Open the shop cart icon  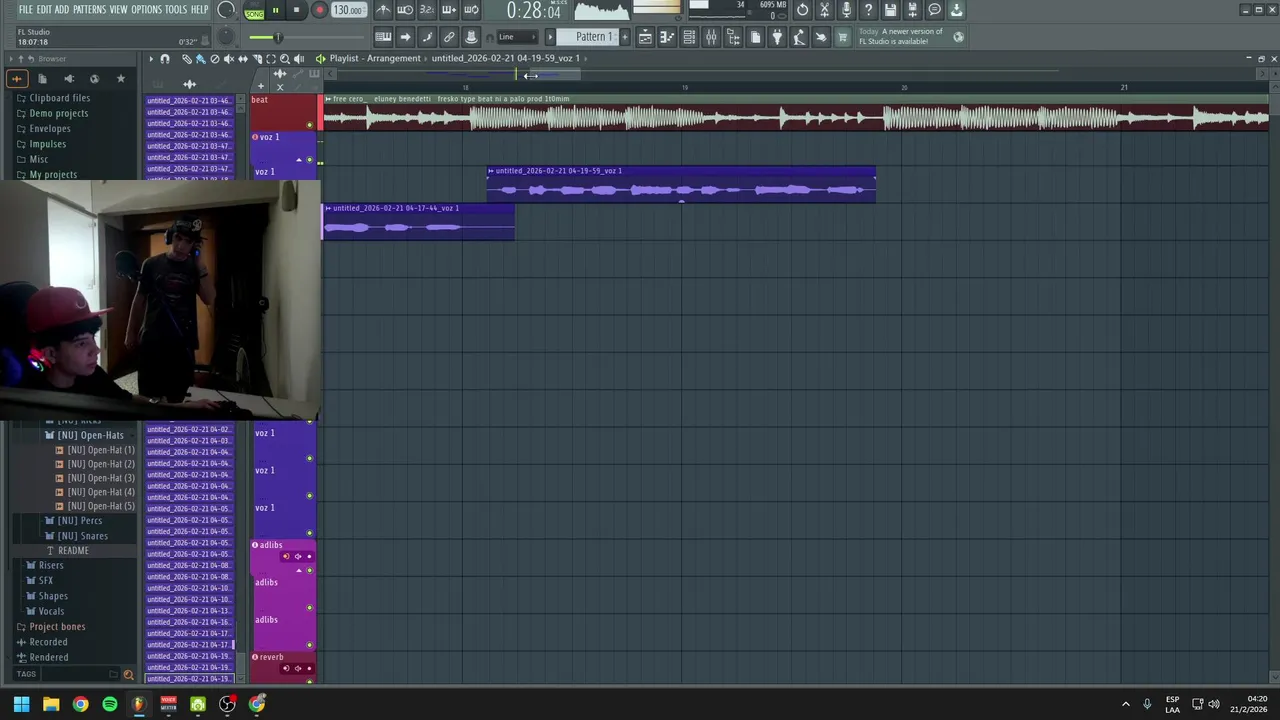[x=842, y=37]
